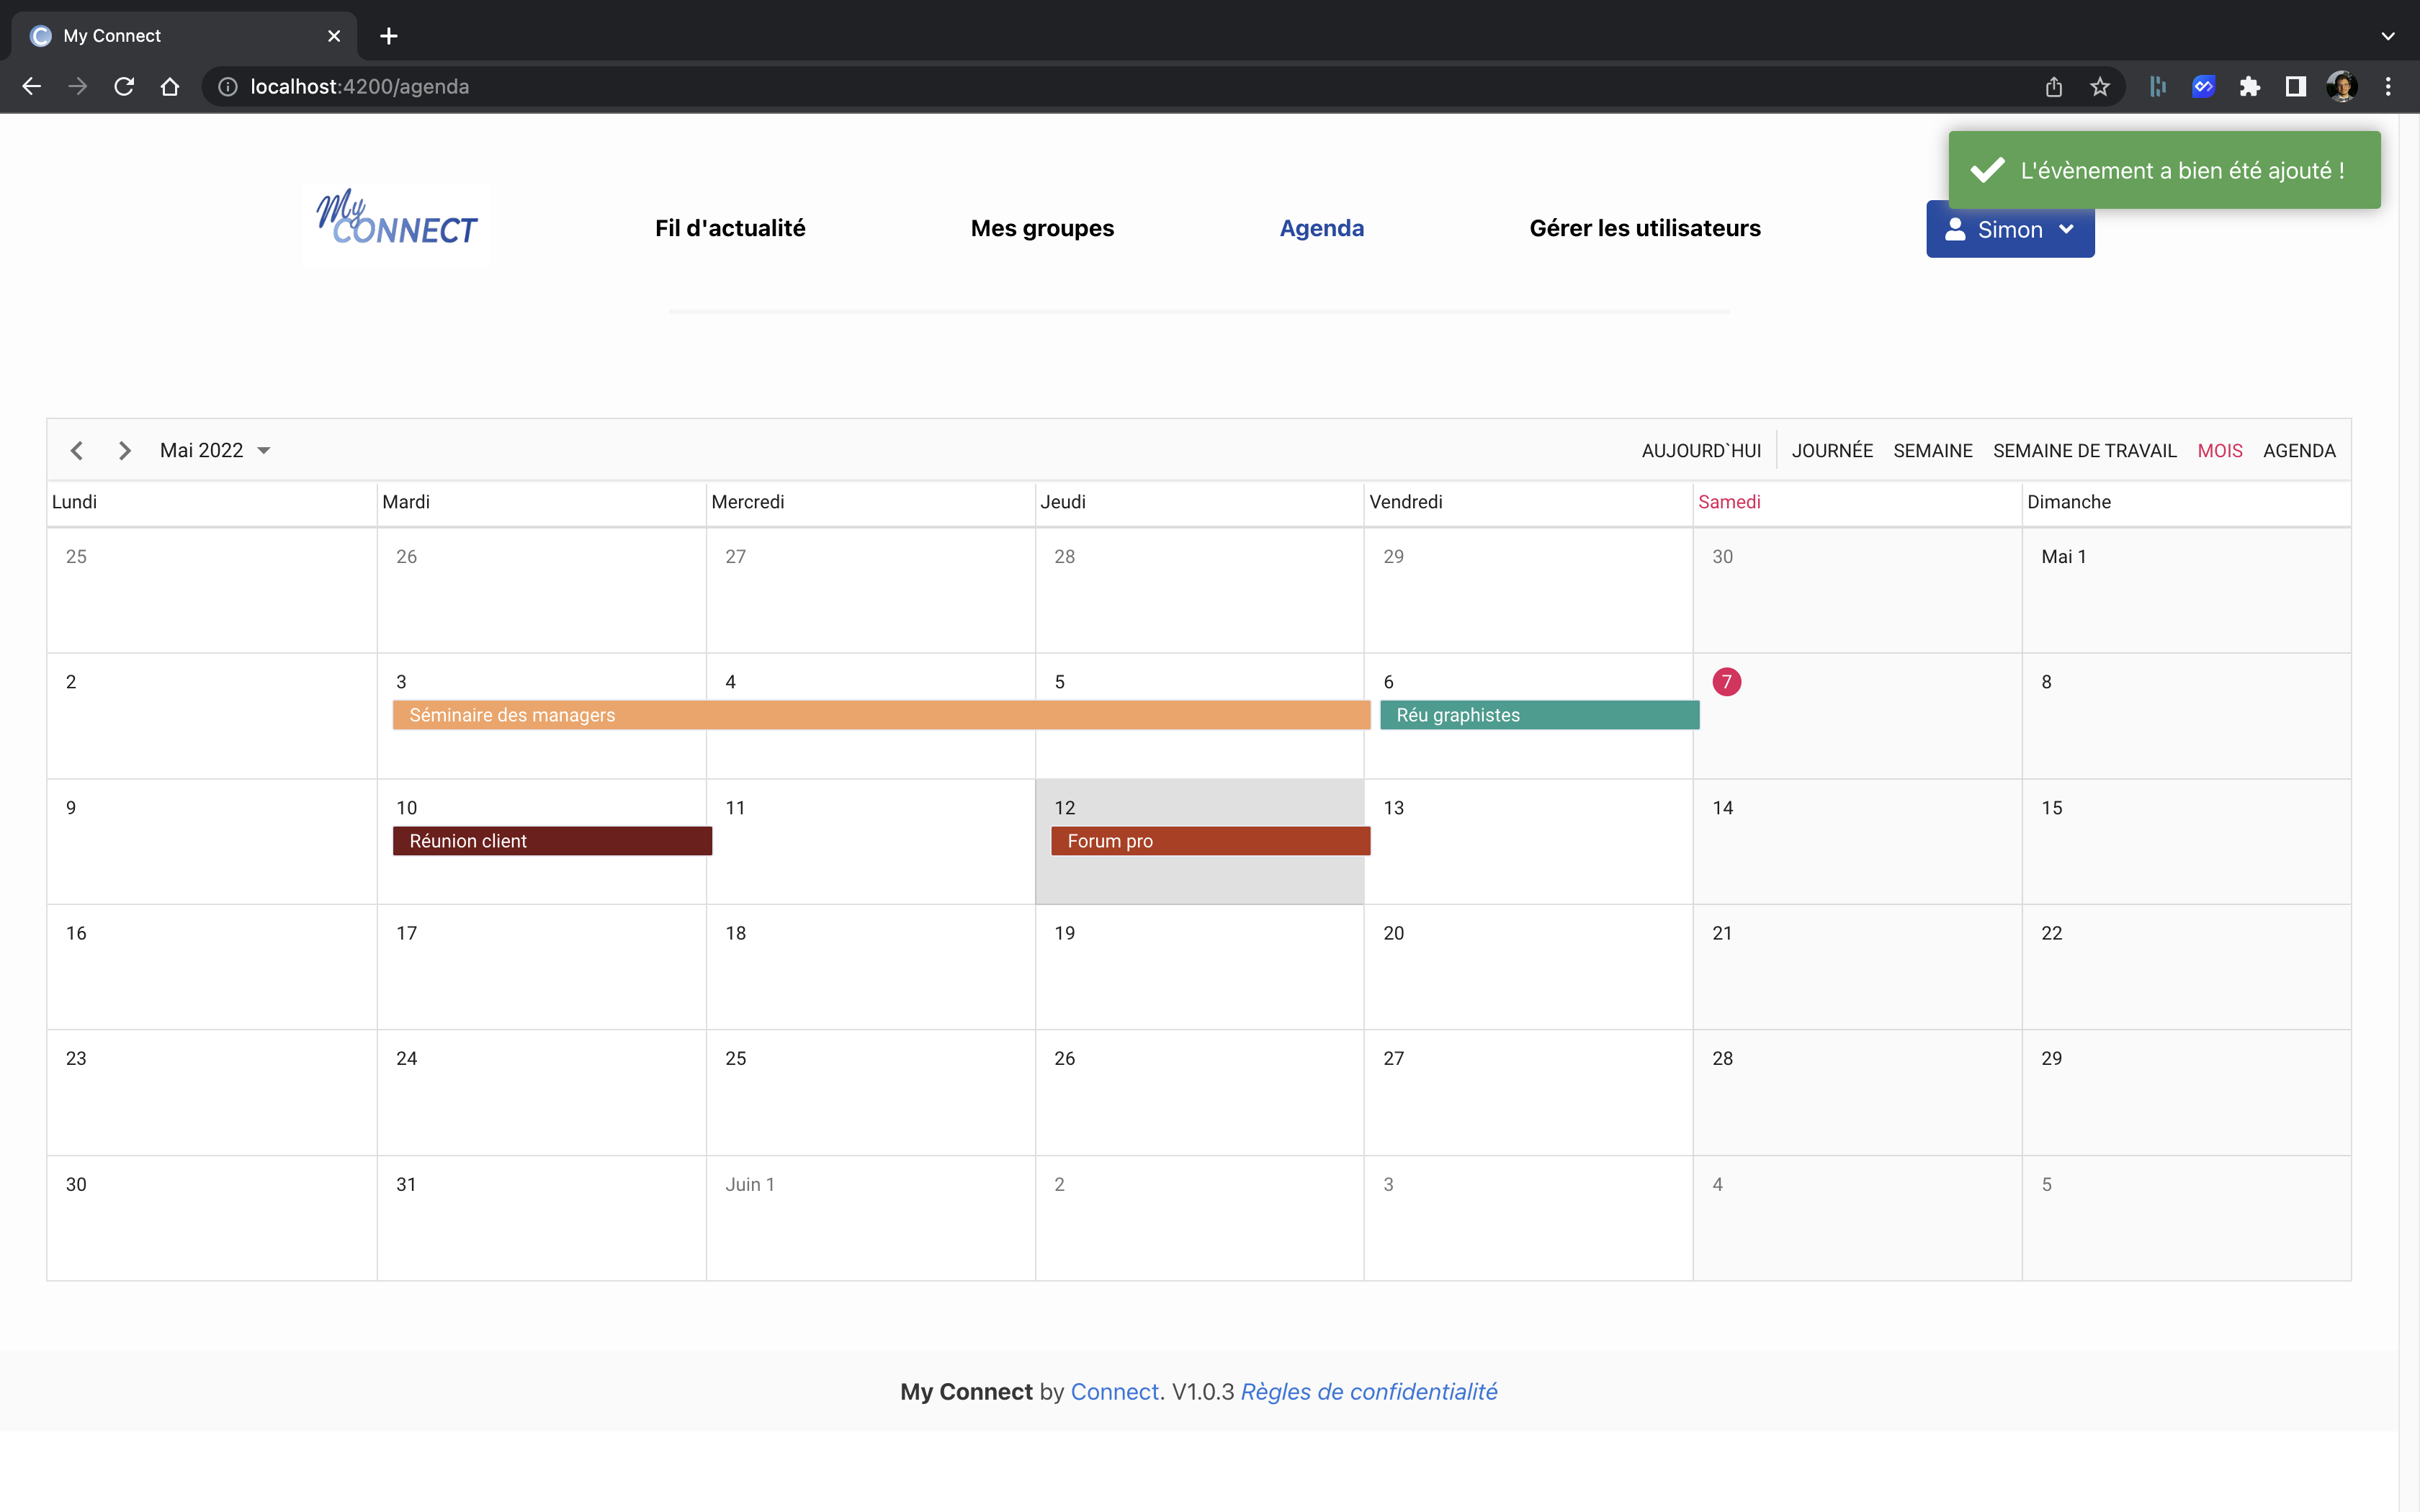Switch to AGENDA view mode
Image resolution: width=2420 pixels, height=1512 pixels.
click(x=2299, y=450)
